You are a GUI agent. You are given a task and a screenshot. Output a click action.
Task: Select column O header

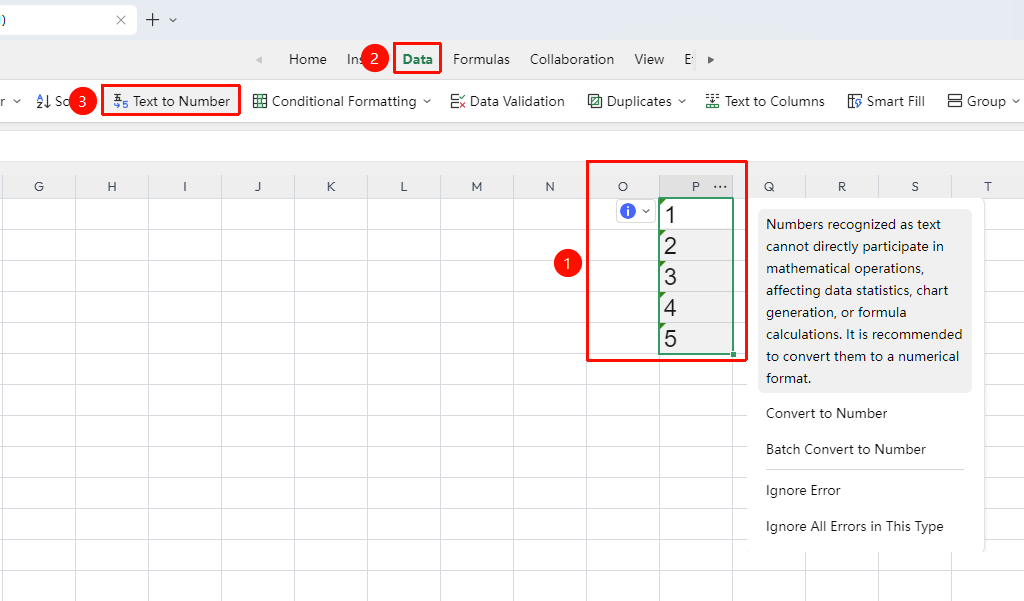click(623, 187)
